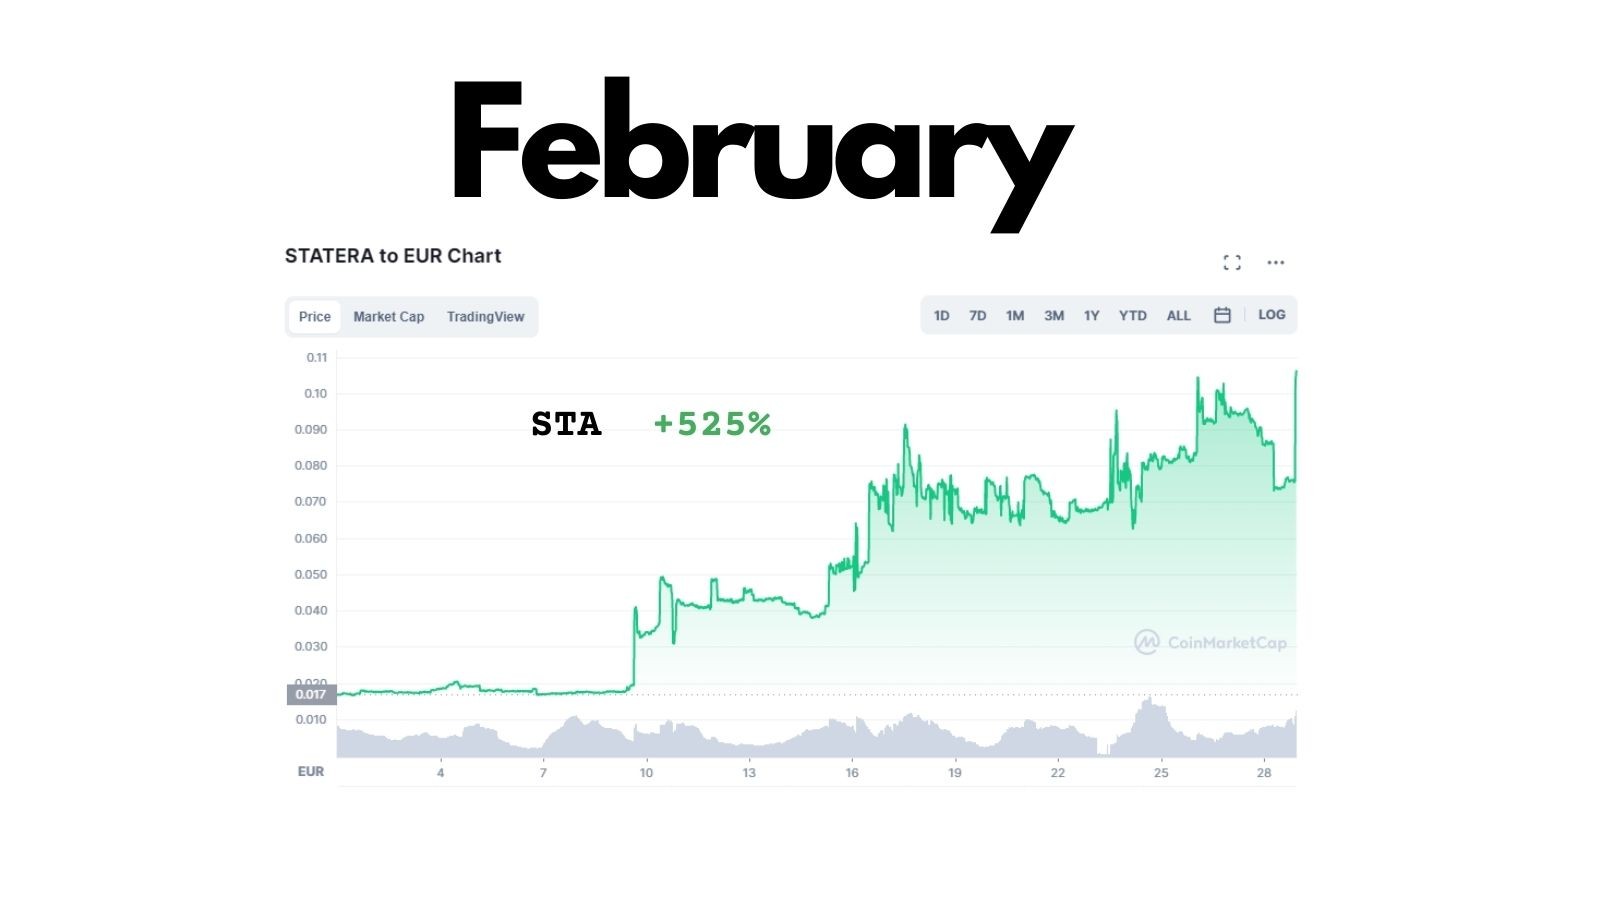Select the 1Y time range
This screenshot has height=900, width=1600.
1091,316
